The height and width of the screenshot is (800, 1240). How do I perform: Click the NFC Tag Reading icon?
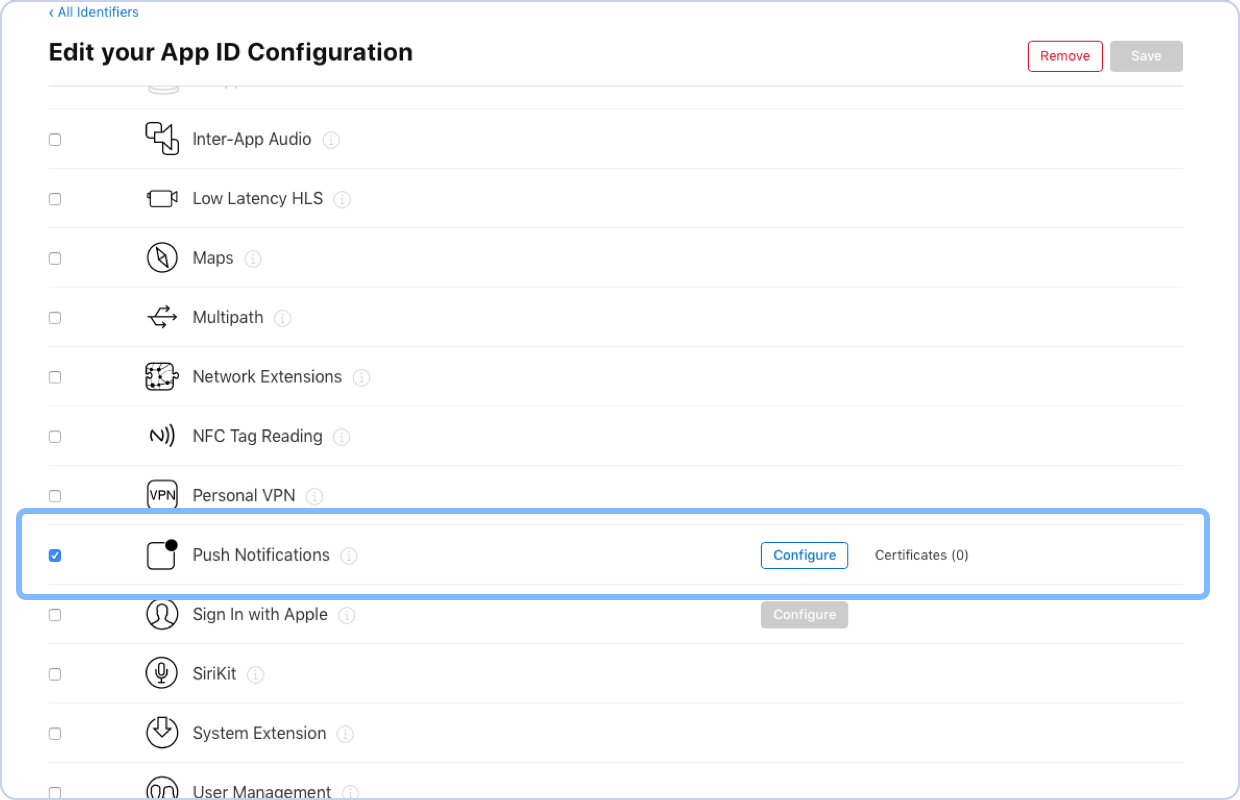point(161,436)
